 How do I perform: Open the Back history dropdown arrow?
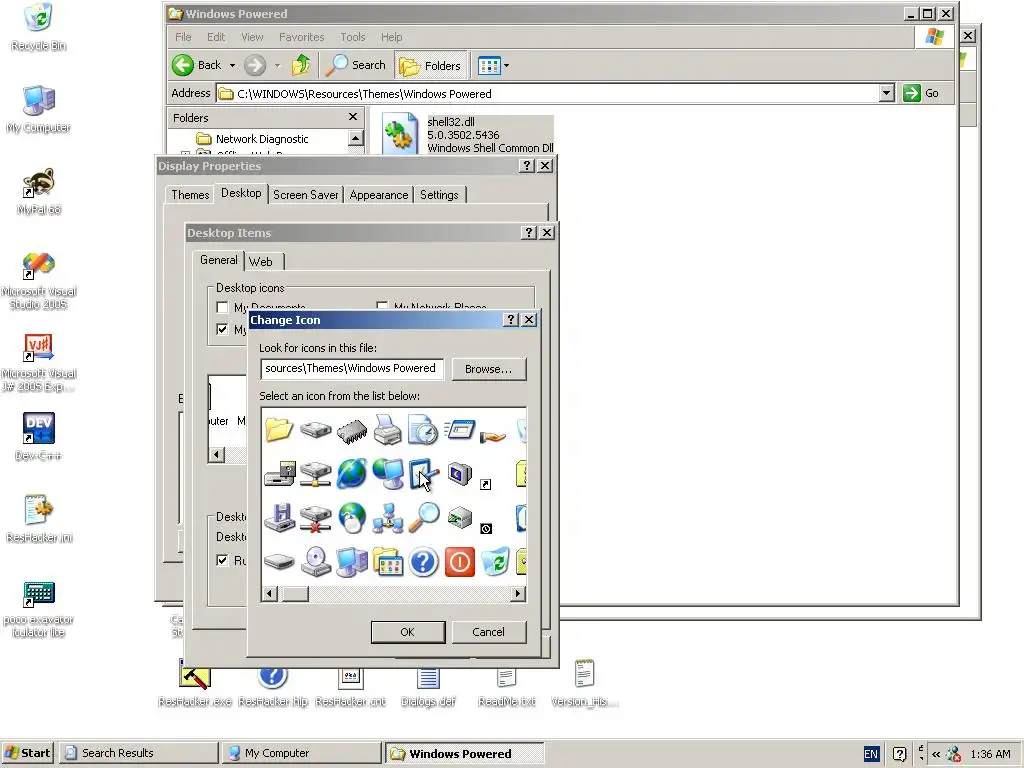click(232, 65)
